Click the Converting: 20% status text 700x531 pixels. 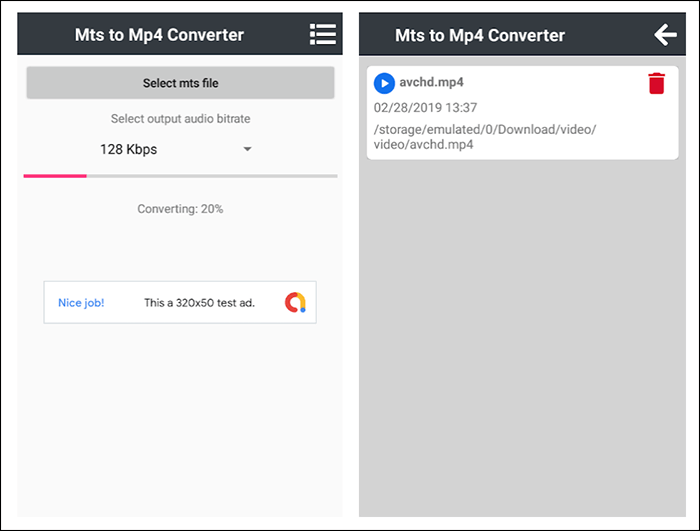click(180, 209)
